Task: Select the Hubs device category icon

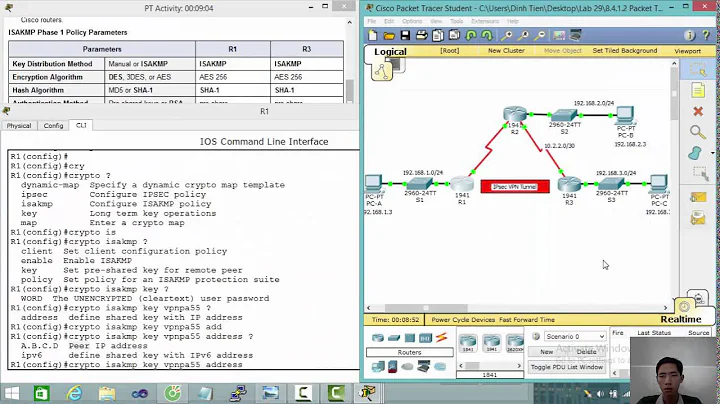Action: [410, 338]
